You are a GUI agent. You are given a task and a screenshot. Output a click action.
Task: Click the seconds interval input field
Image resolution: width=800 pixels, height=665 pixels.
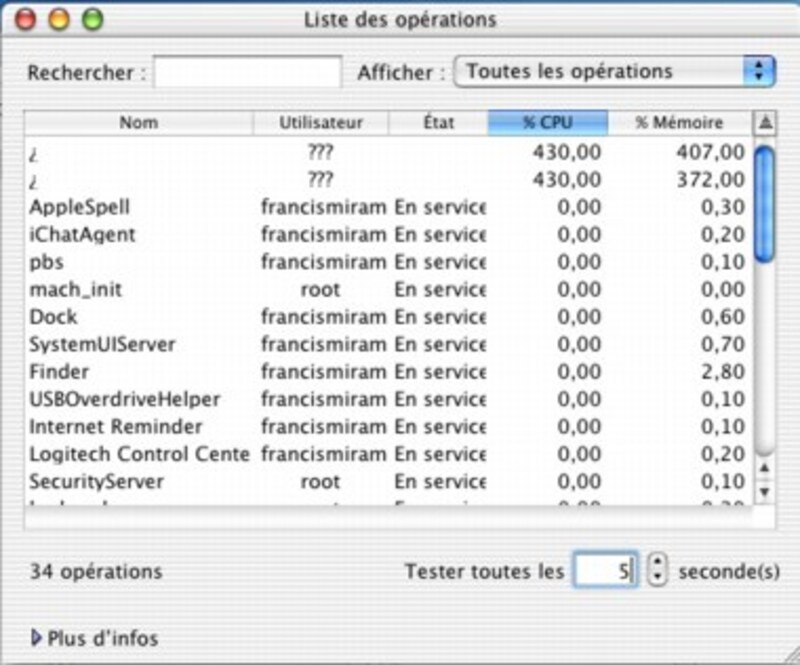click(x=605, y=570)
